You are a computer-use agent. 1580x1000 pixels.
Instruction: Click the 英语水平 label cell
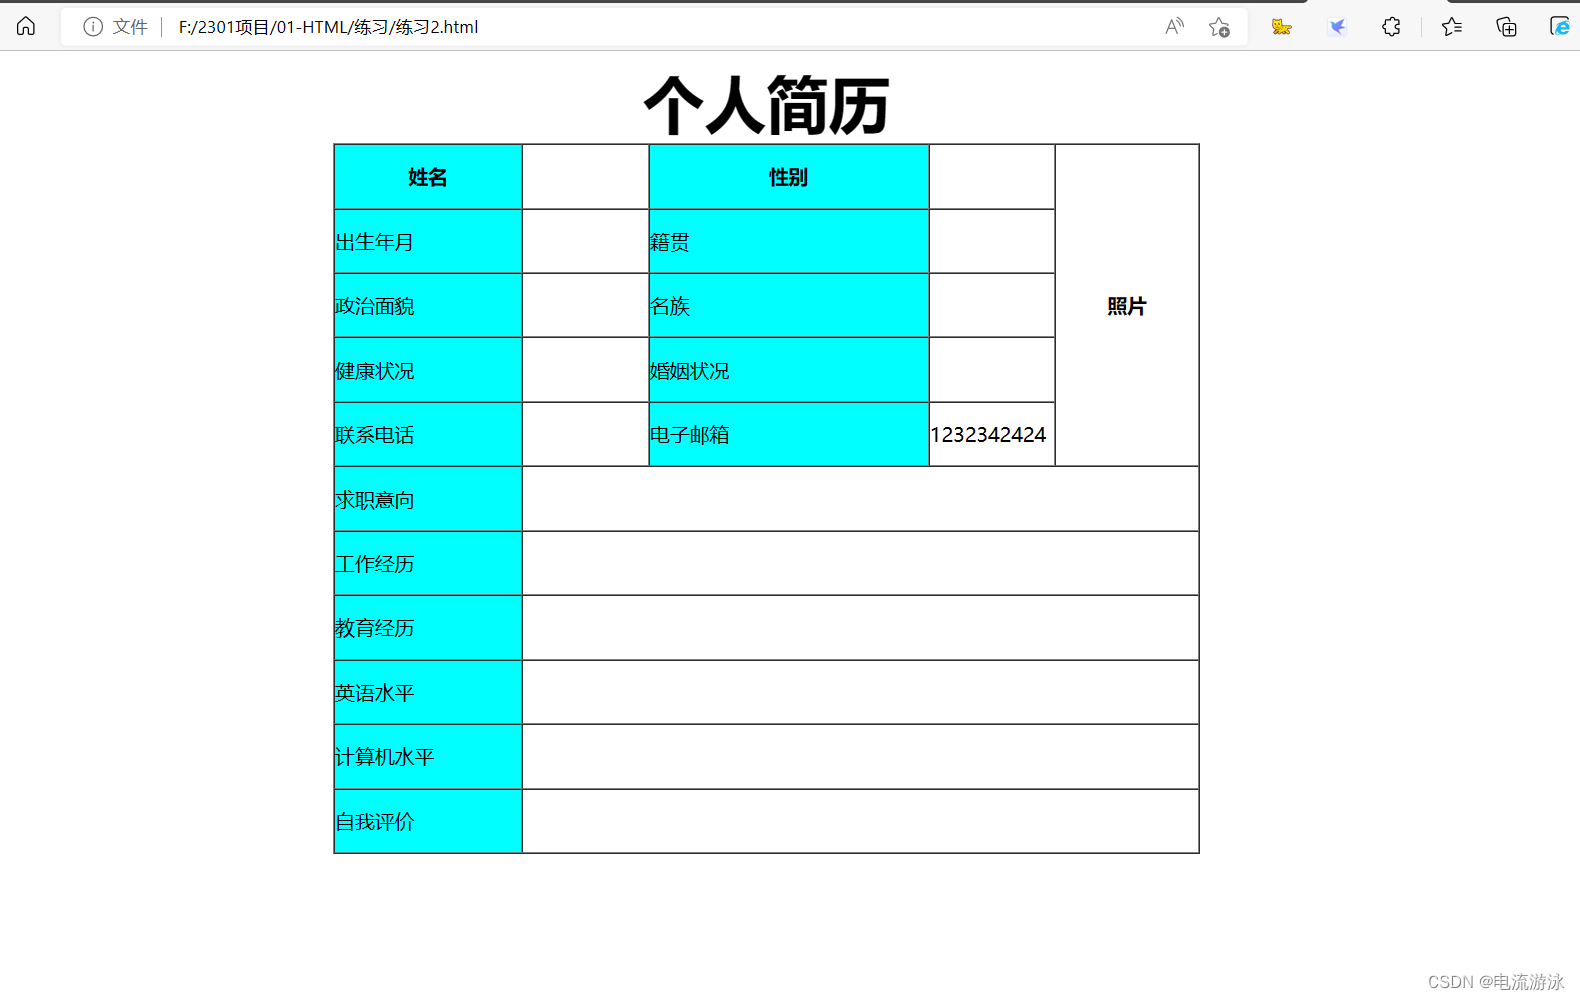tap(428, 693)
